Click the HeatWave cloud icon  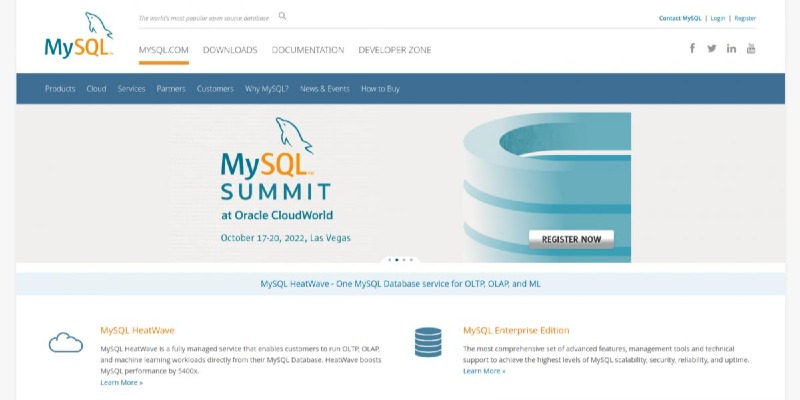66,343
